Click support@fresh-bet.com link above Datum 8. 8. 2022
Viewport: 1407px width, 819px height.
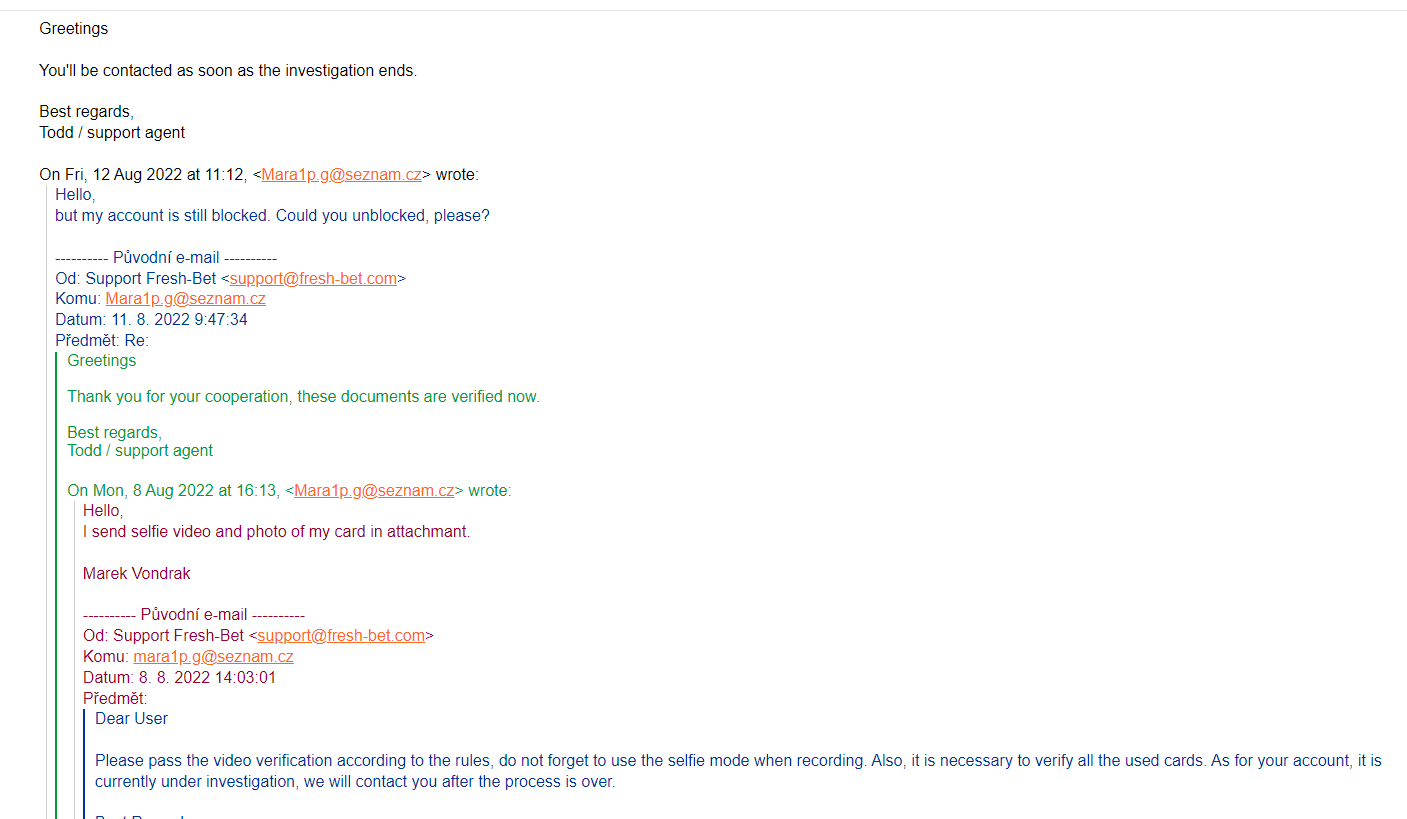click(341, 635)
